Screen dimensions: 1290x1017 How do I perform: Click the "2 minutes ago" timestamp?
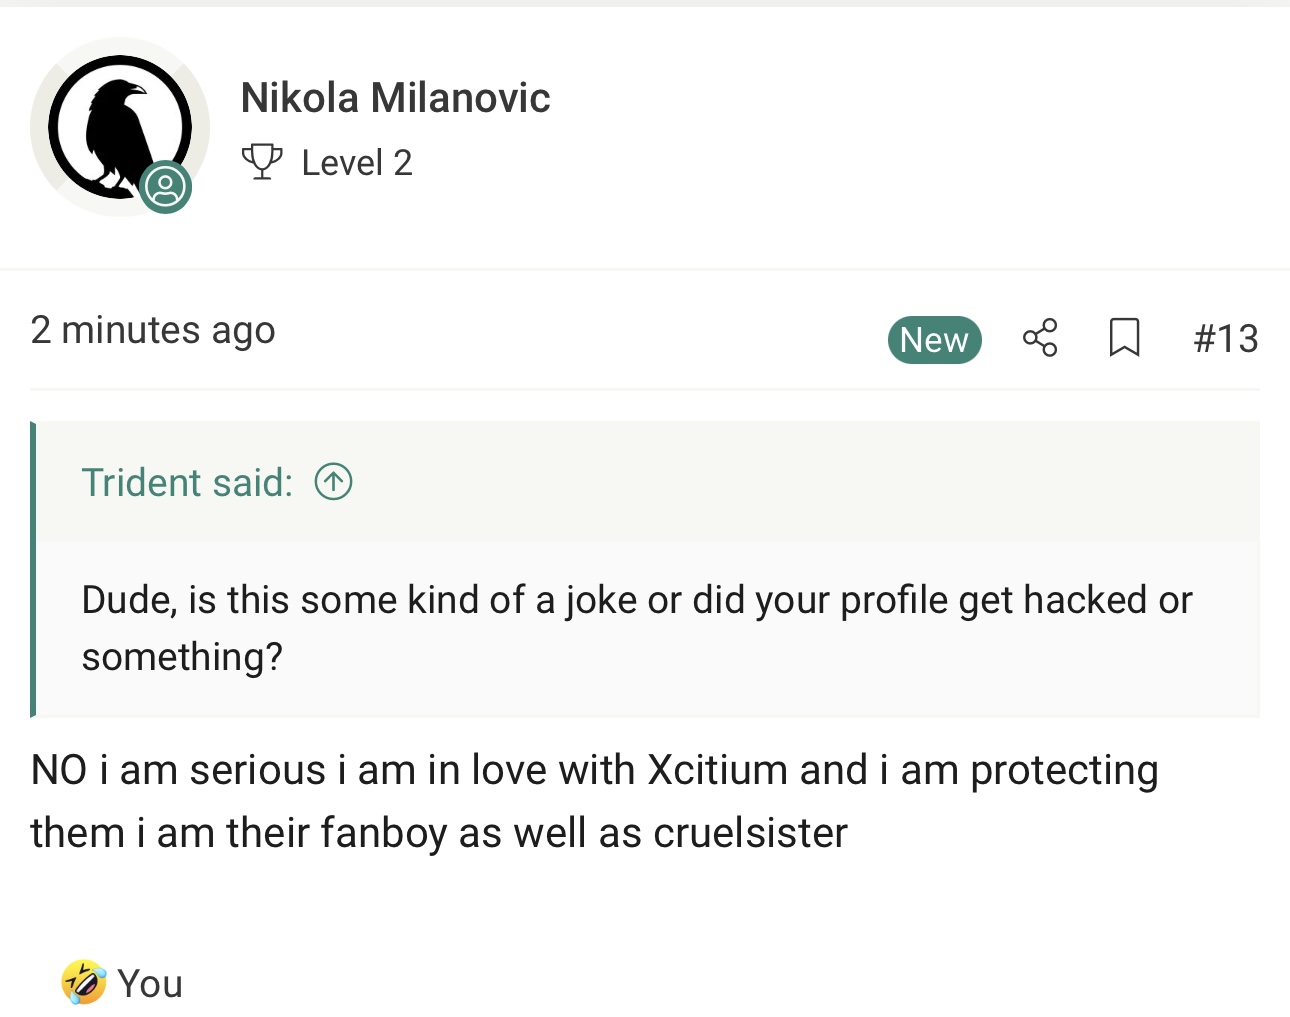pos(153,330)
